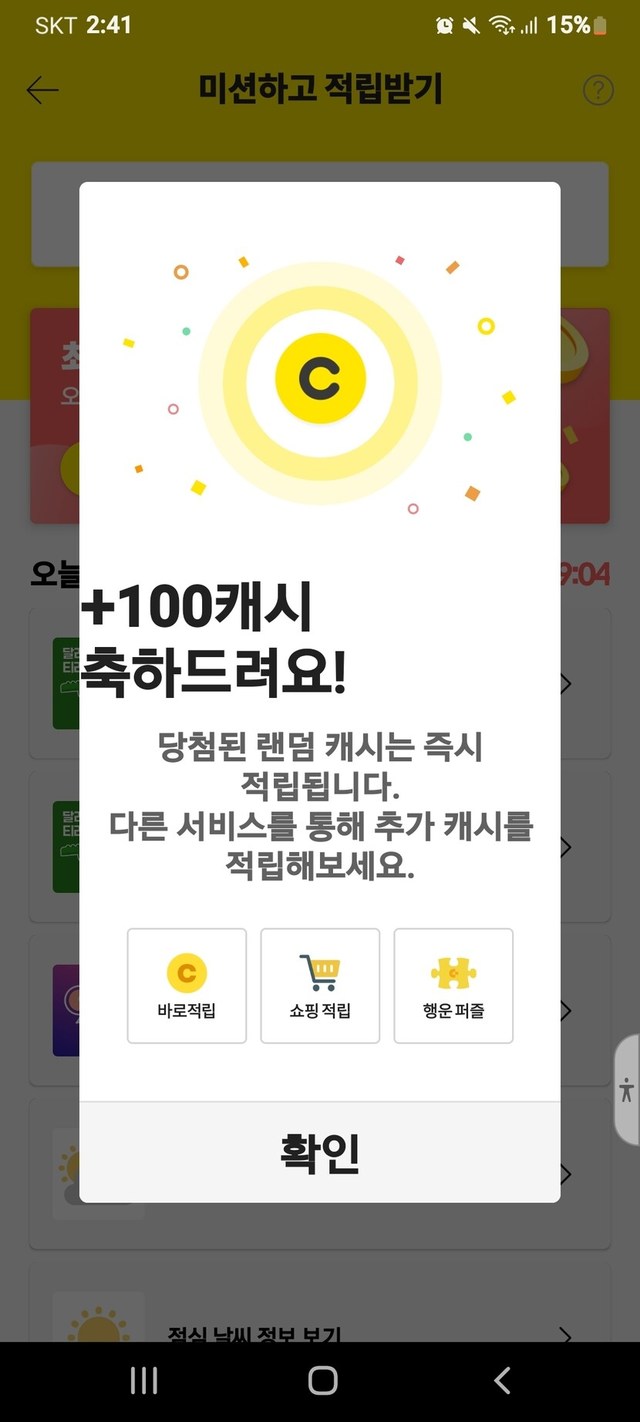The height and width of the screenshot is (1422, 640).
Task: Open 바로적립 coin icon tile
Action: 187,986
